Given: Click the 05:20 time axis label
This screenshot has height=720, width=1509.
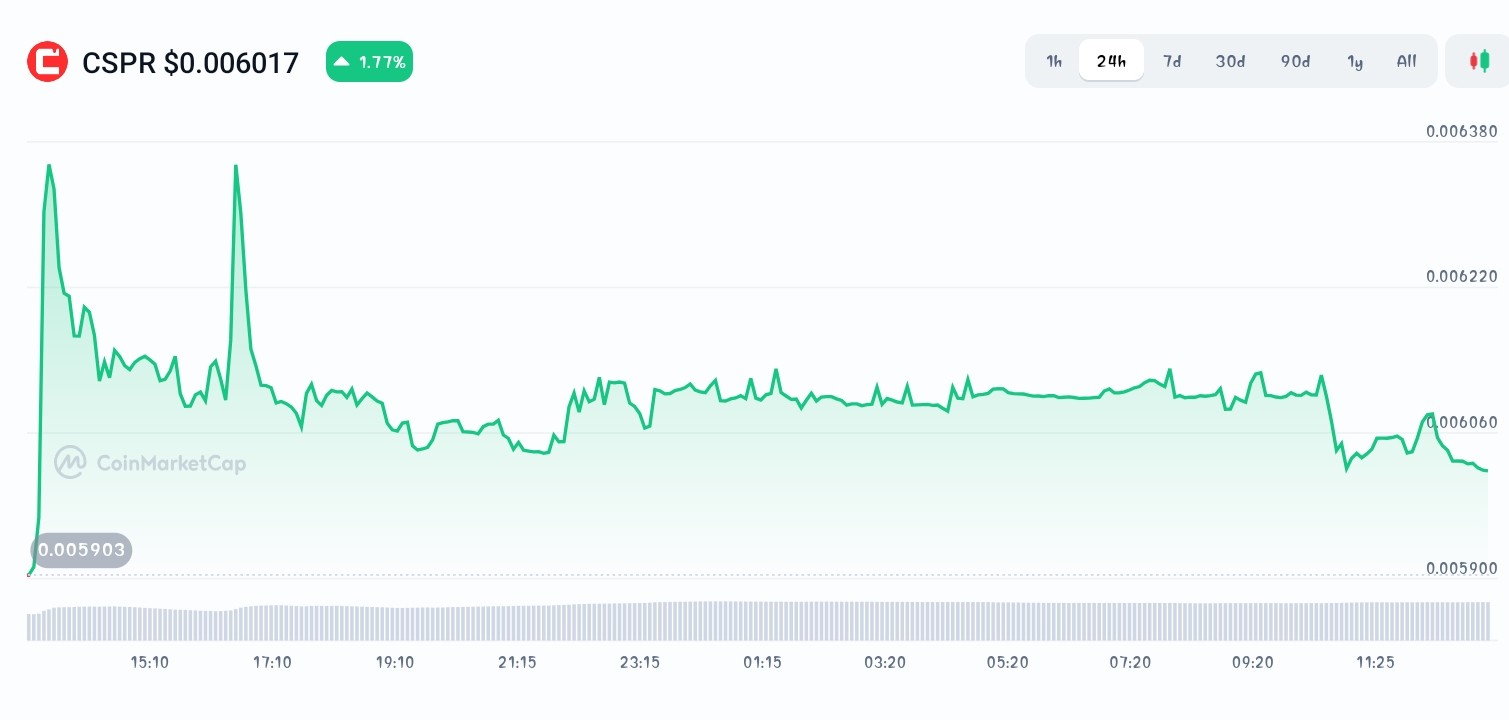Looking at the screenshot, I should tap(1008, 662).
